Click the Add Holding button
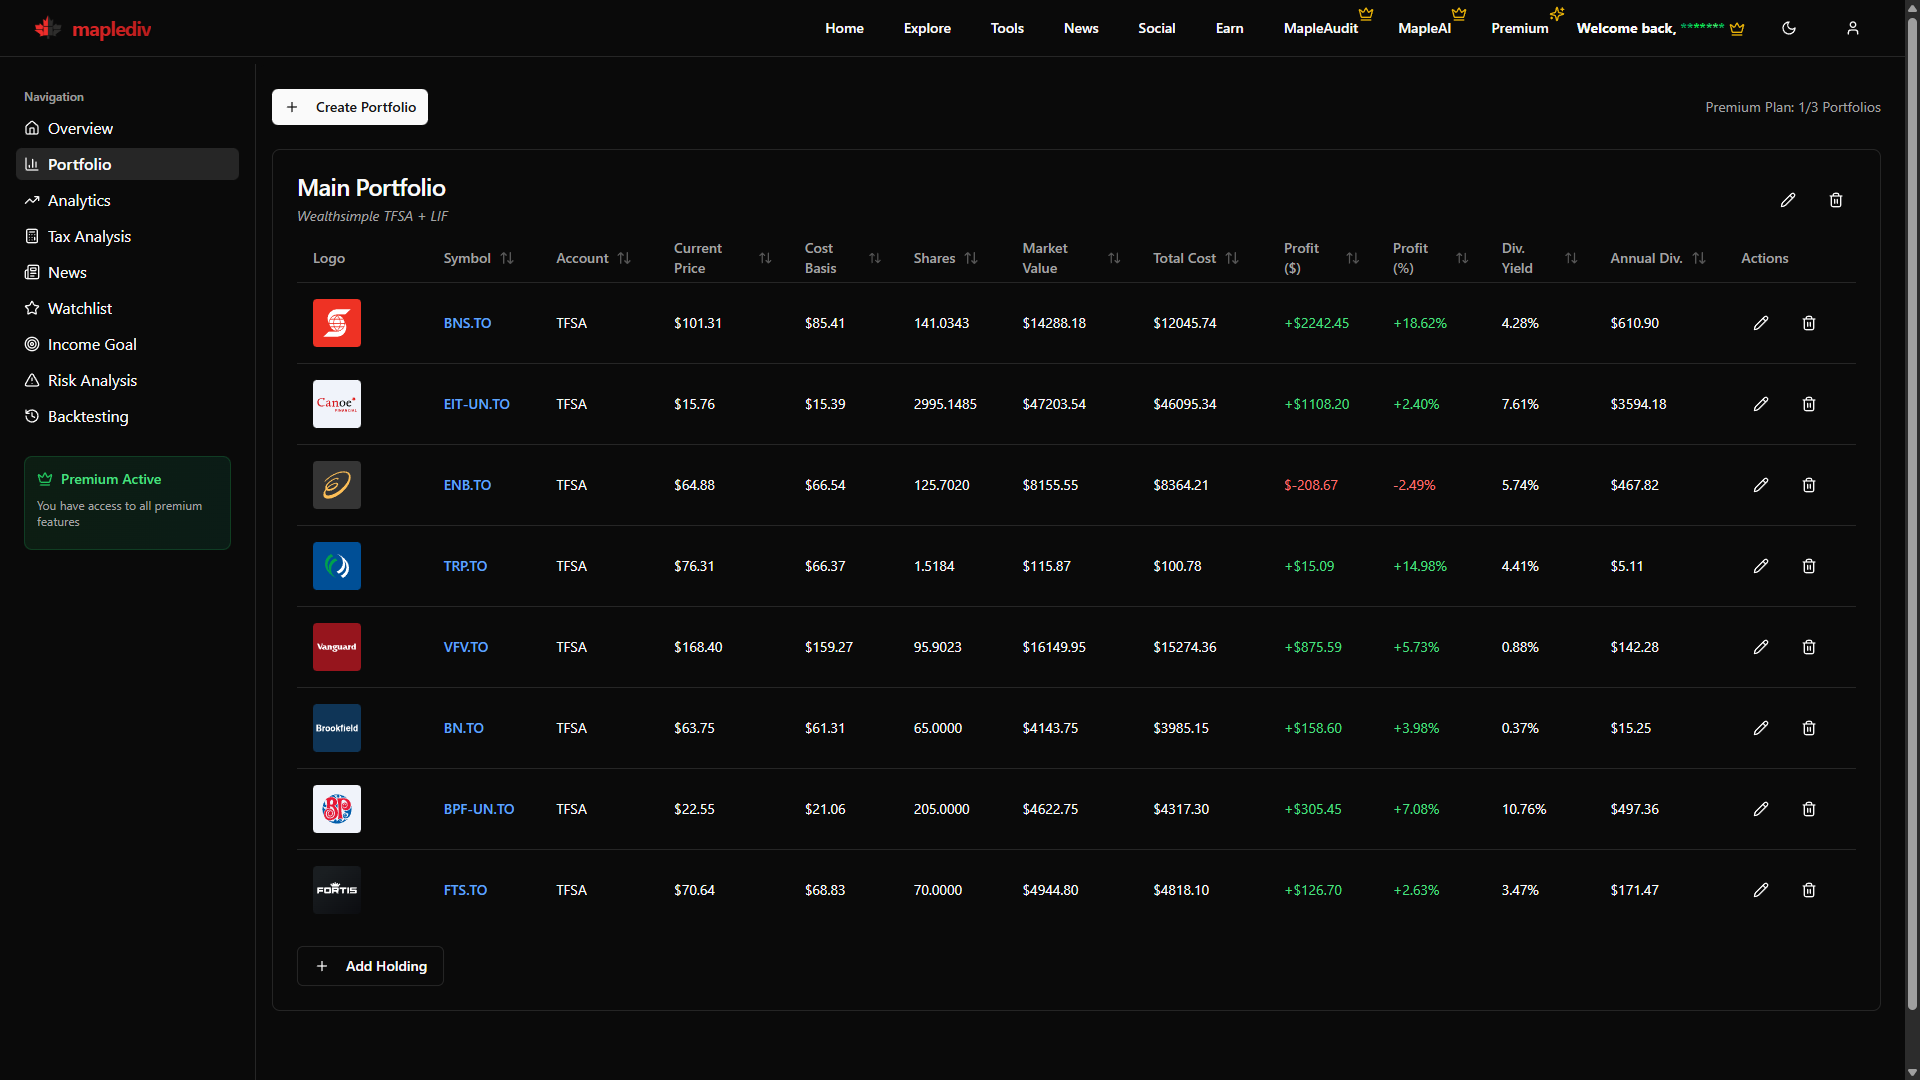The image size is (1920, 1080). tap(370, 966)
